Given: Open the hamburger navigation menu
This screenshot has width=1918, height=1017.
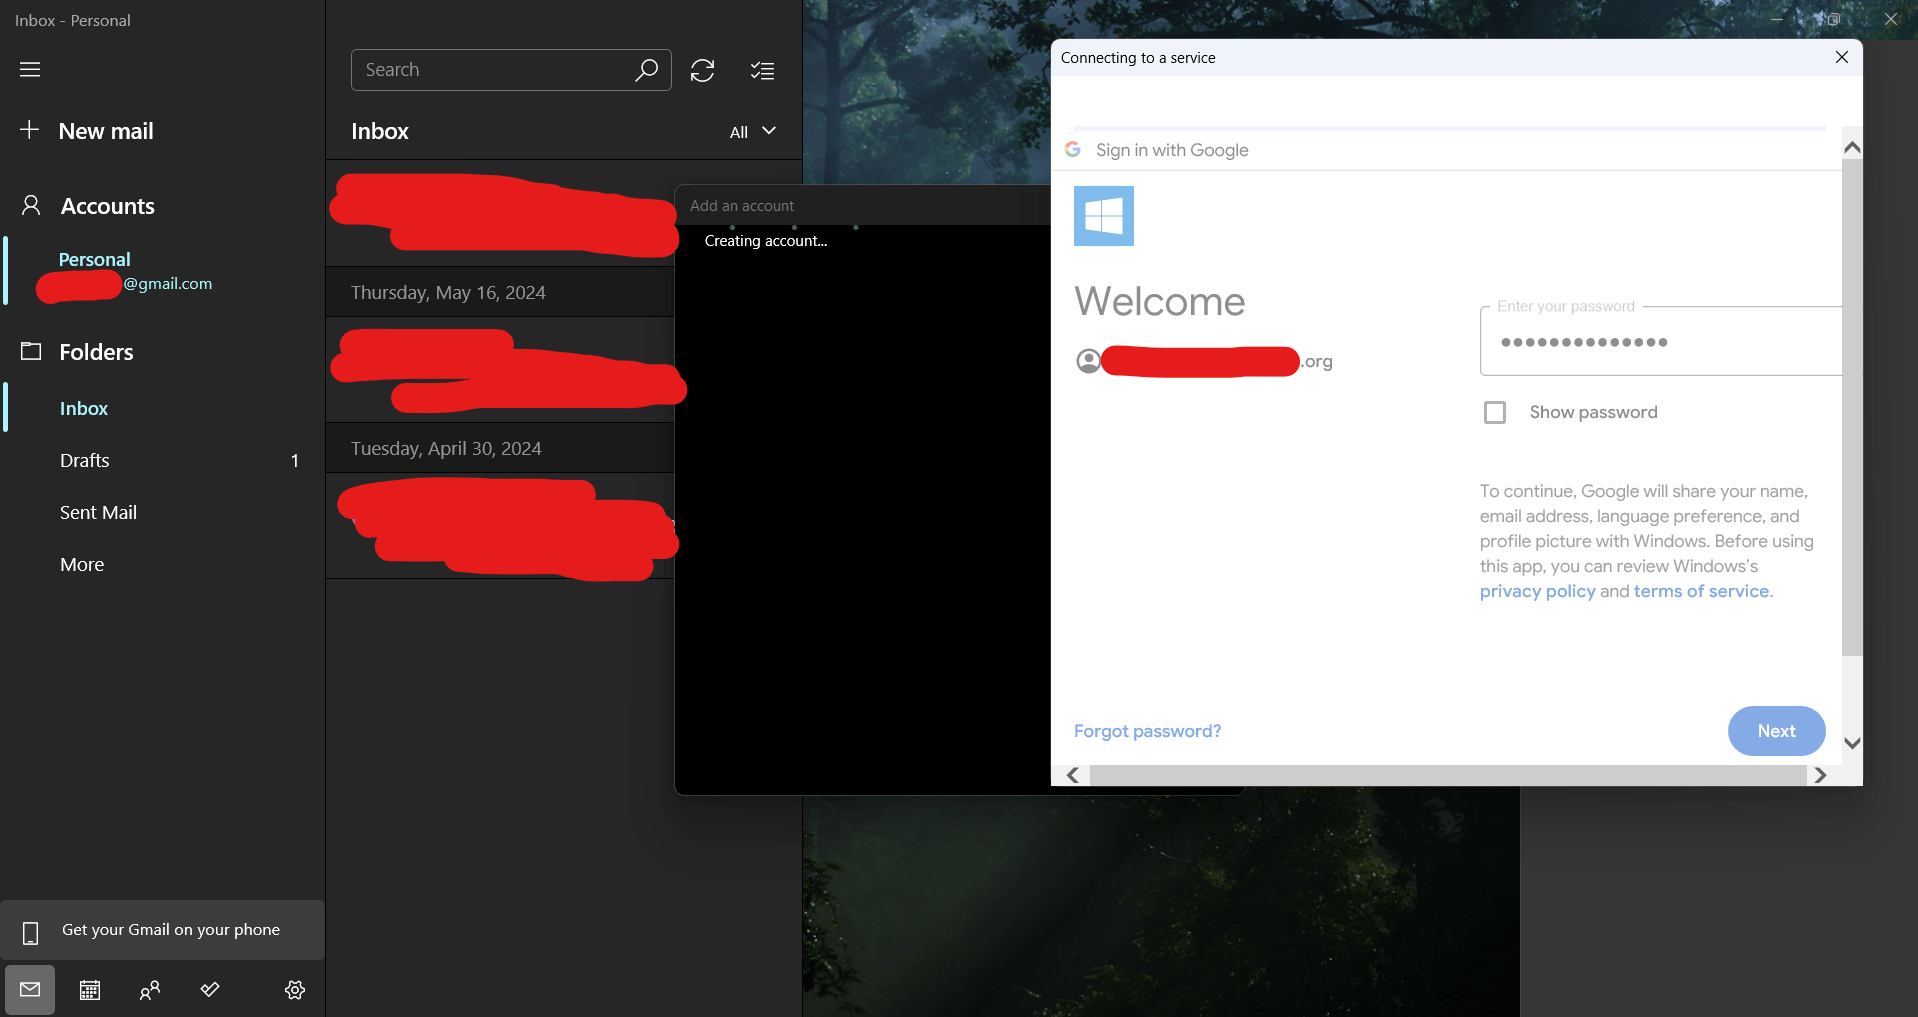Looking at the screenshot, I should tap(30, 70).
